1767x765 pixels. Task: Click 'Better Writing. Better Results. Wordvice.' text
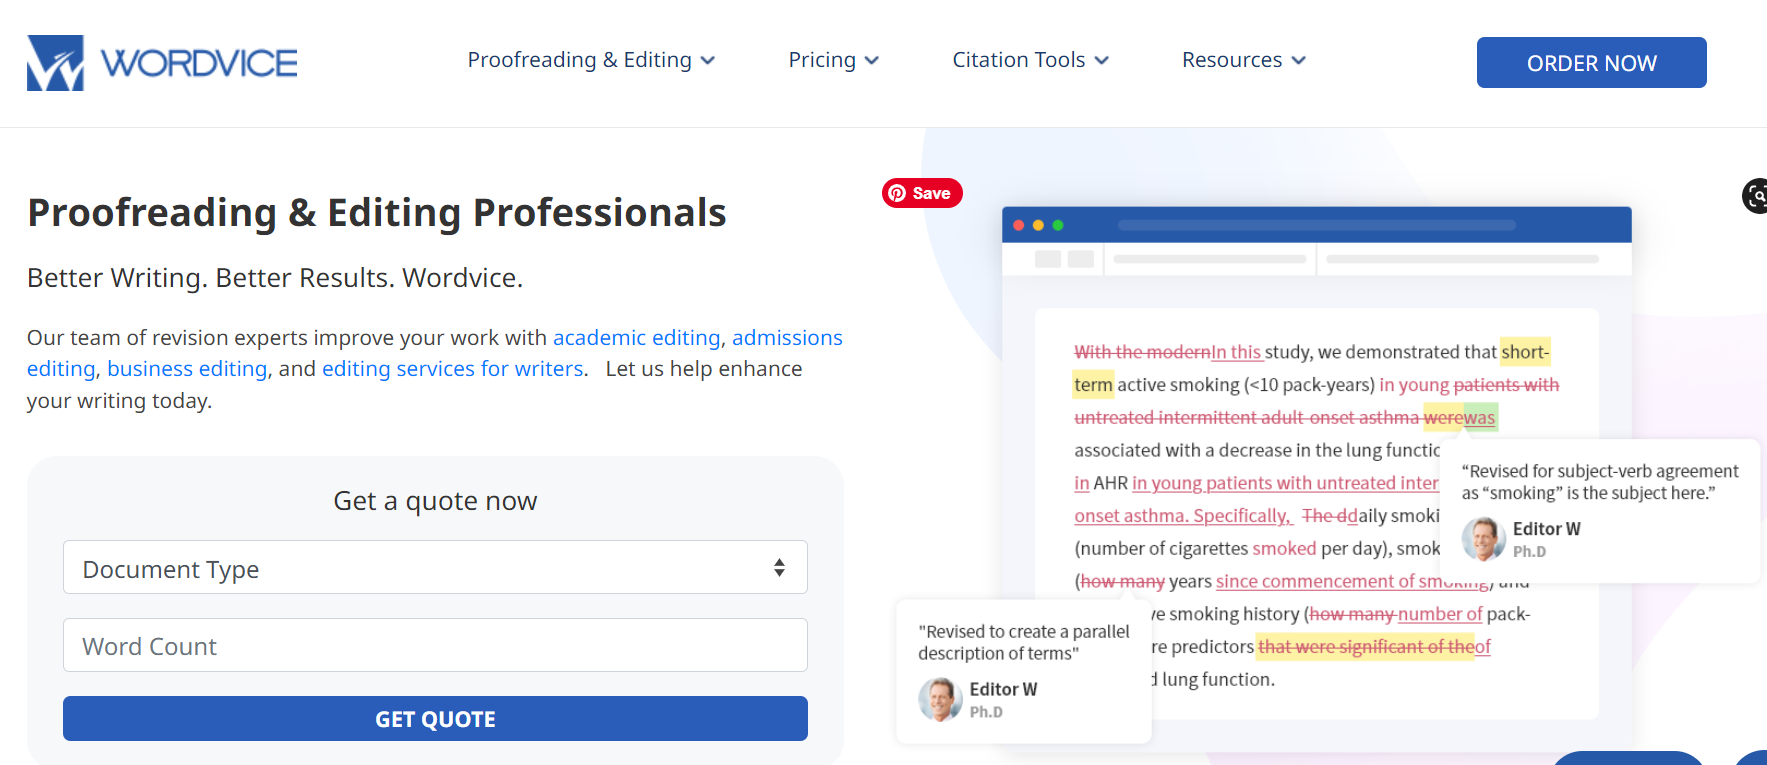(x=275, y=278)
